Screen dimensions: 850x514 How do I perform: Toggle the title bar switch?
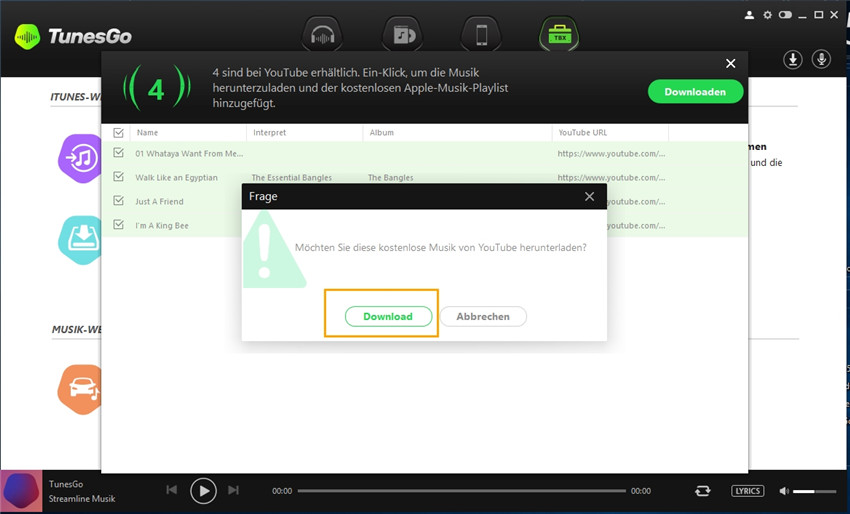785,15
